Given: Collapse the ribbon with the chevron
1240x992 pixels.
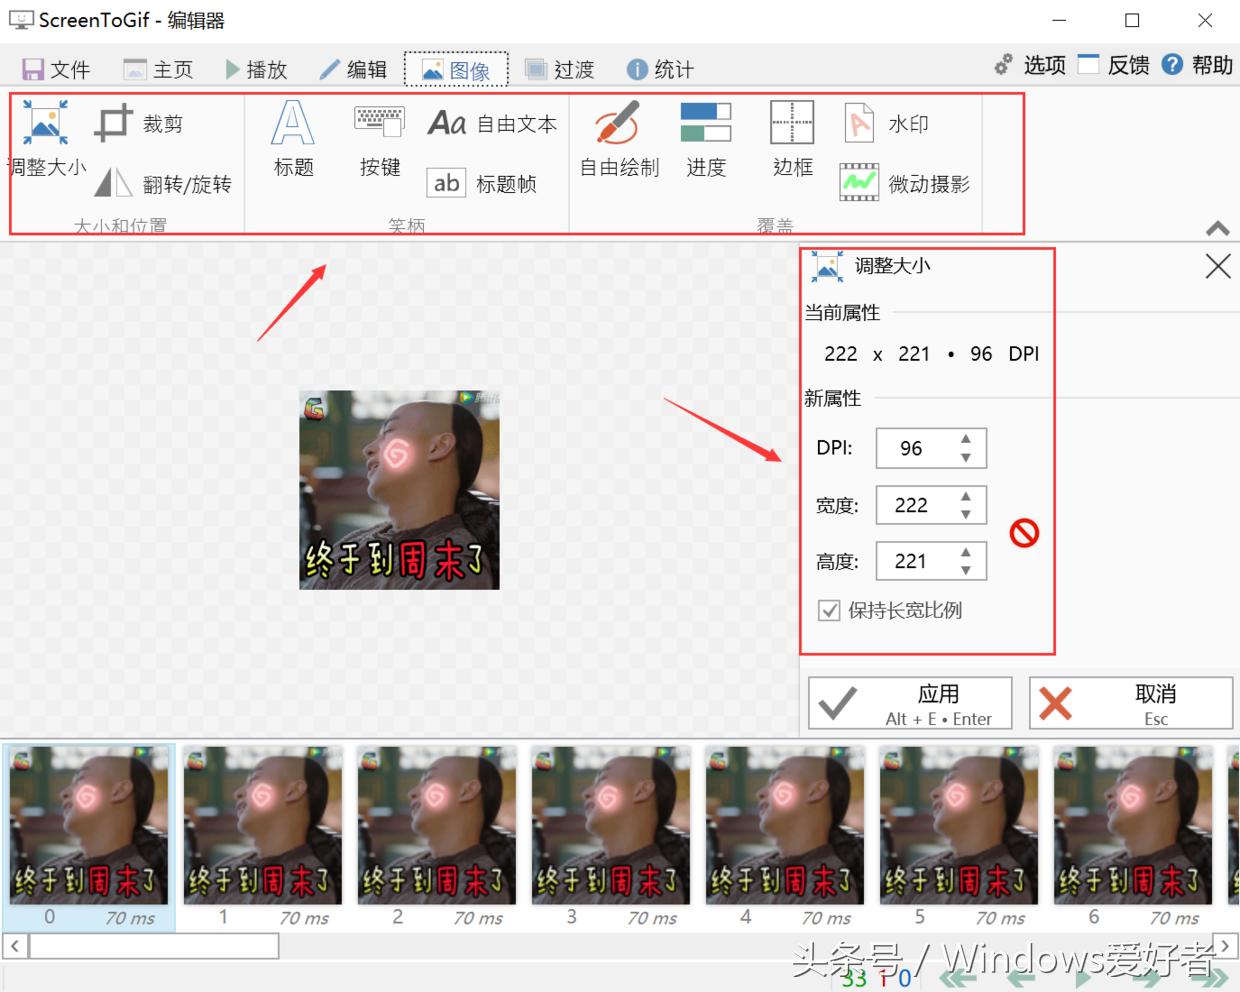Looking at the screenshot, I should pyautogui.click(x=1217, y=228).
